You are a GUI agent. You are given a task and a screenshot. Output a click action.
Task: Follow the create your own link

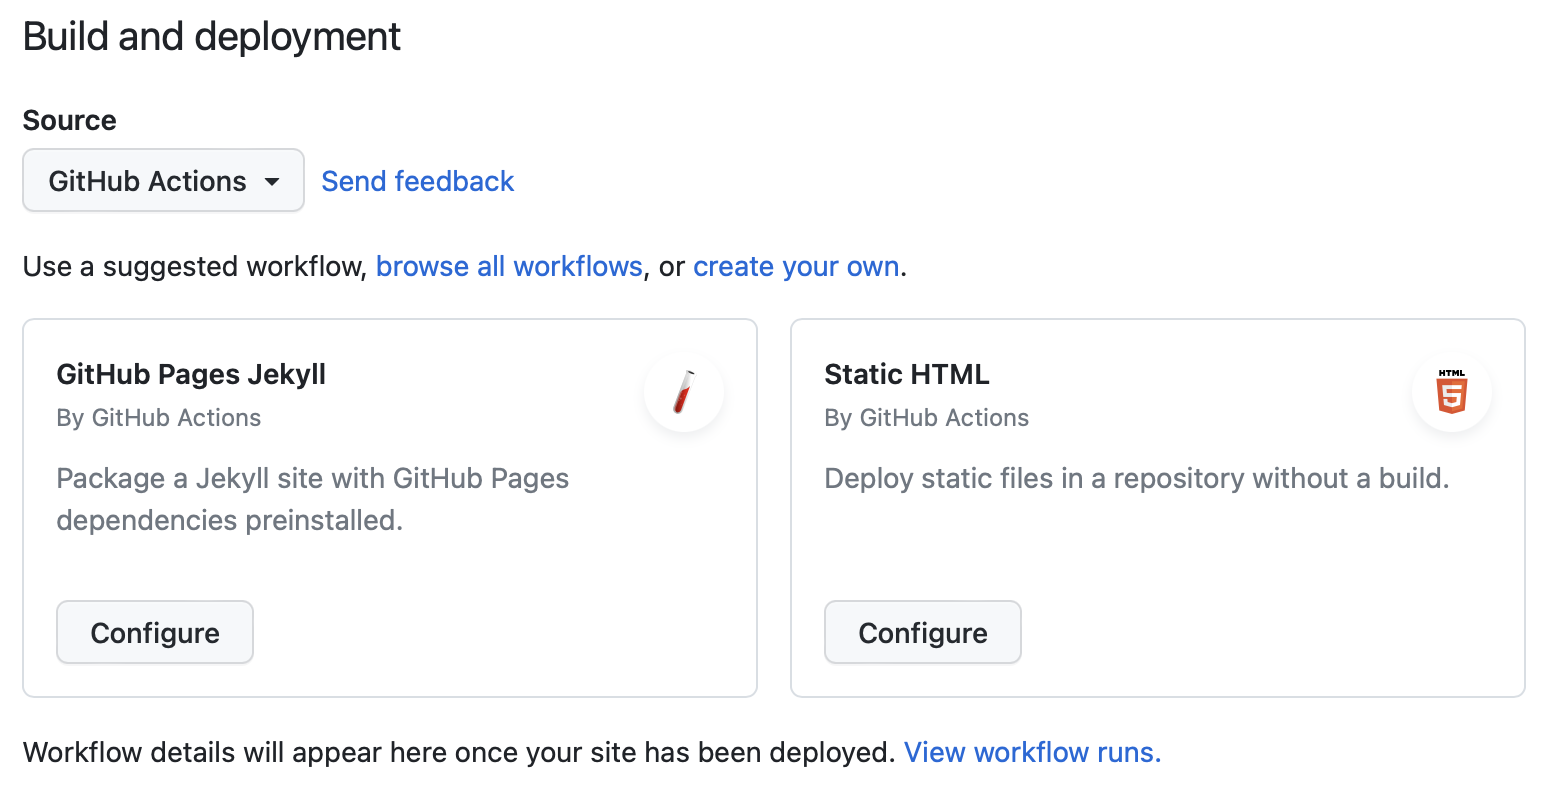pyautogui.click(x=796, y=266)
